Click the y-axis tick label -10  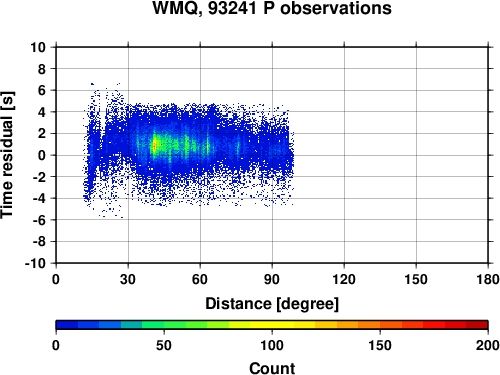(x=35, y=263)
